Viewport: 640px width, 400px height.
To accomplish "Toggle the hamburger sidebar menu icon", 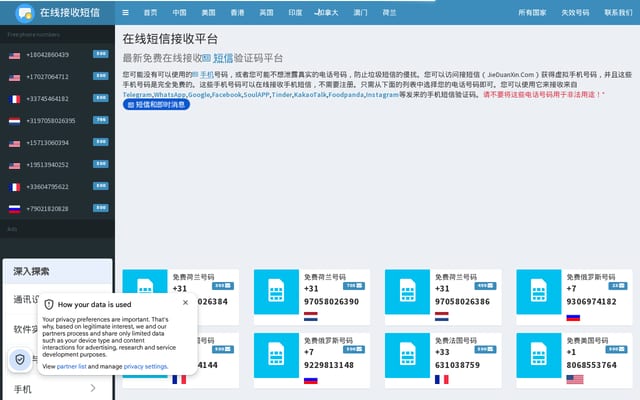I will point(125,13).
